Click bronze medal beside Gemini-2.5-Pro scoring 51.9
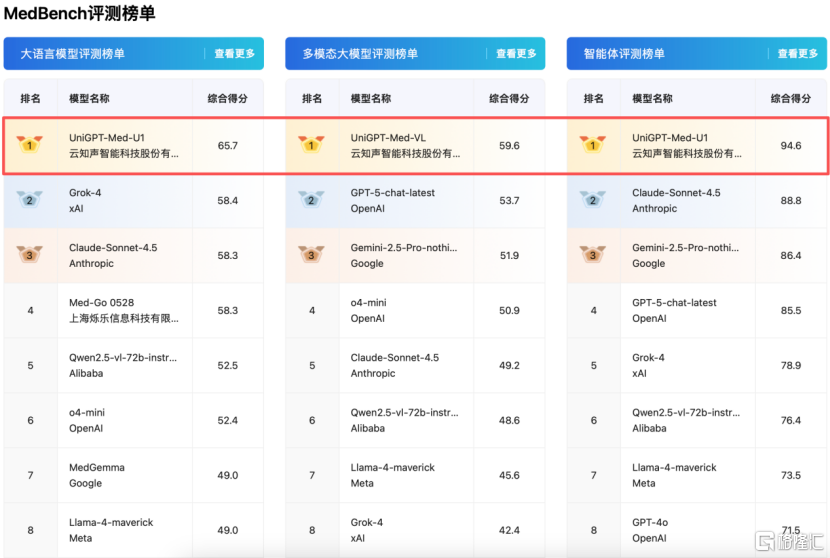 [312, 255]
